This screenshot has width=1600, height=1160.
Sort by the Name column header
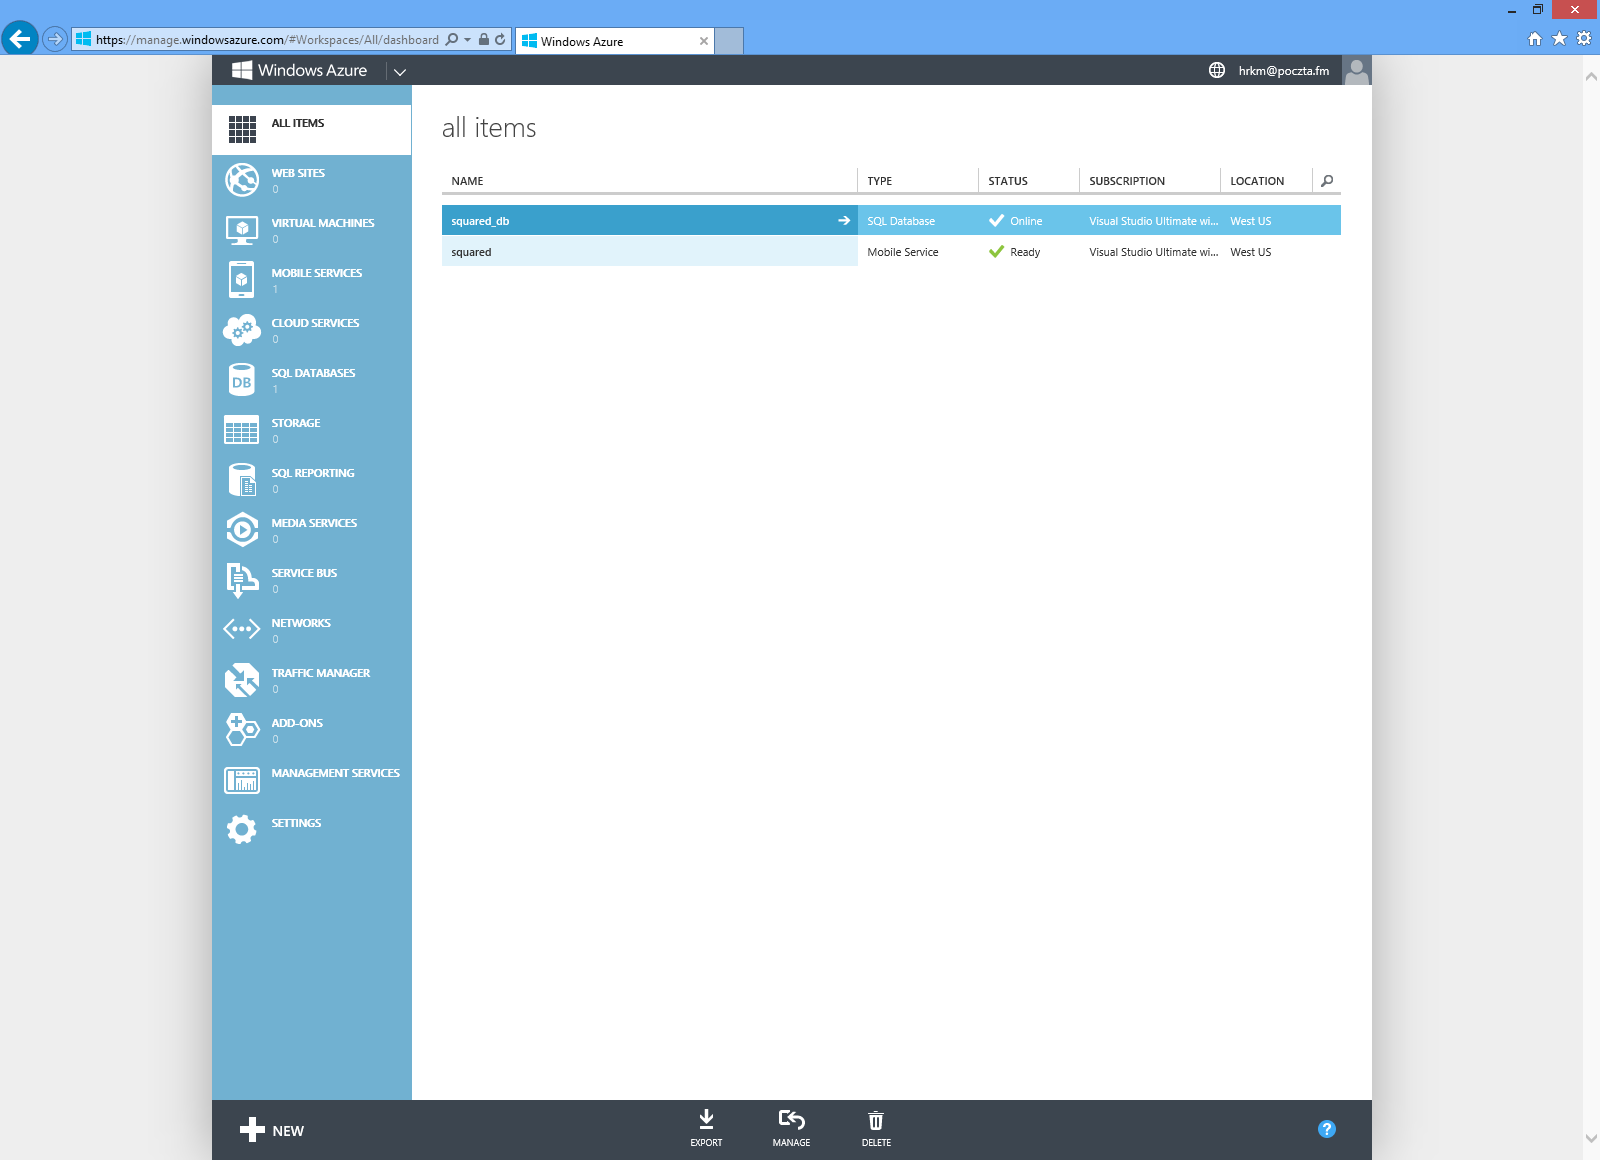click(467, 181)
